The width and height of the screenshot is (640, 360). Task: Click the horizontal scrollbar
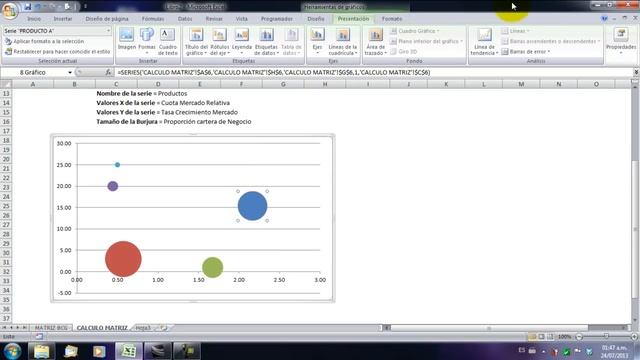pos(489,328)
